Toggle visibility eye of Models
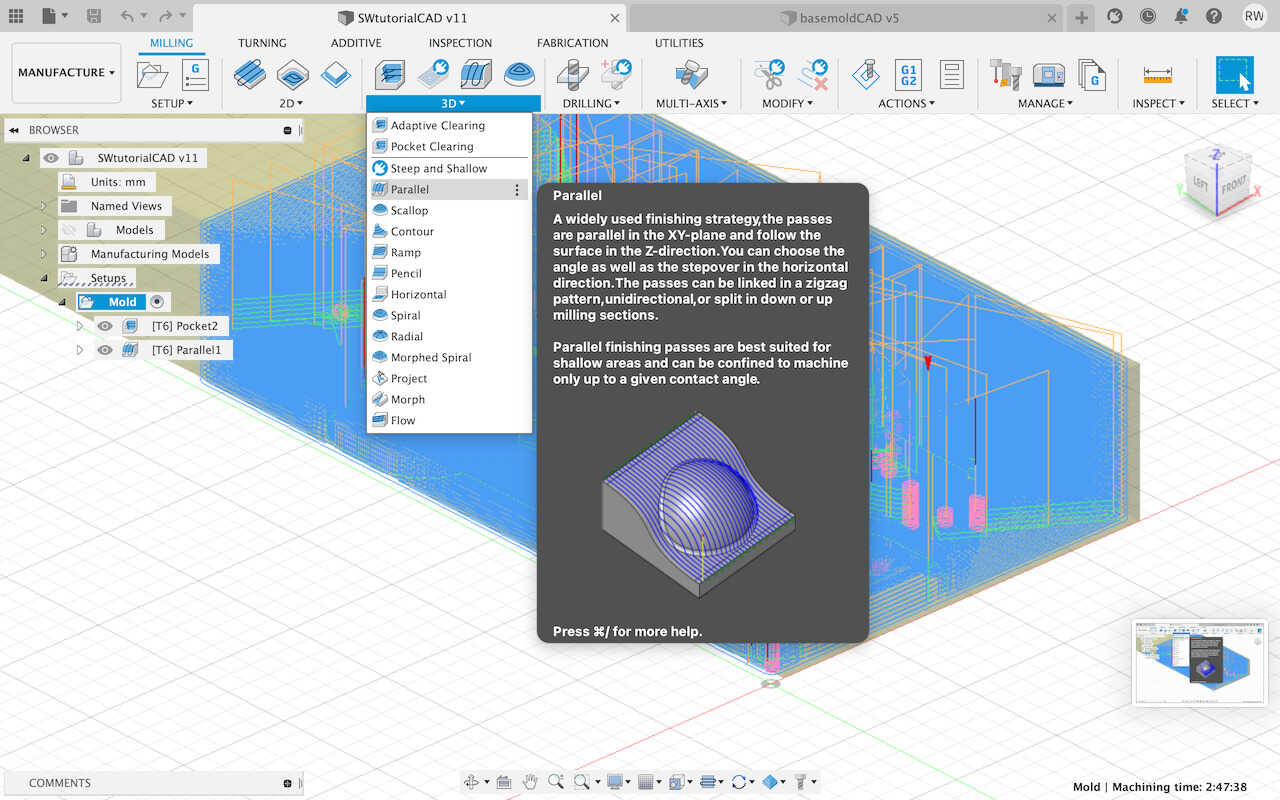The width and height of the screenshot is (1280, 800). coord(68,230)
